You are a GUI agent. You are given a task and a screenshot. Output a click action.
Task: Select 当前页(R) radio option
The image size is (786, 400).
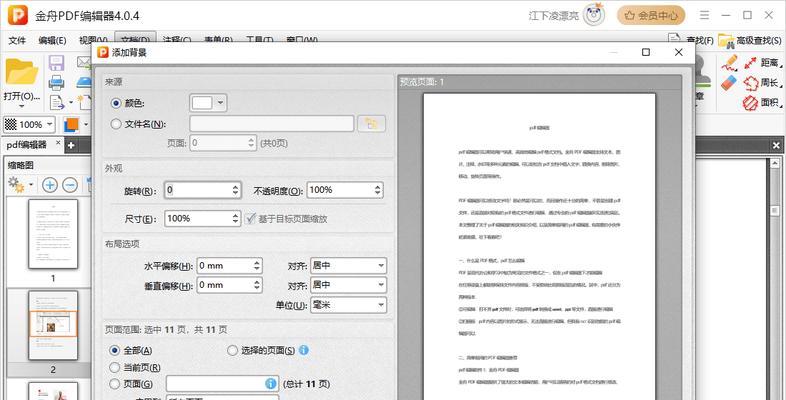tap(115, 367)
